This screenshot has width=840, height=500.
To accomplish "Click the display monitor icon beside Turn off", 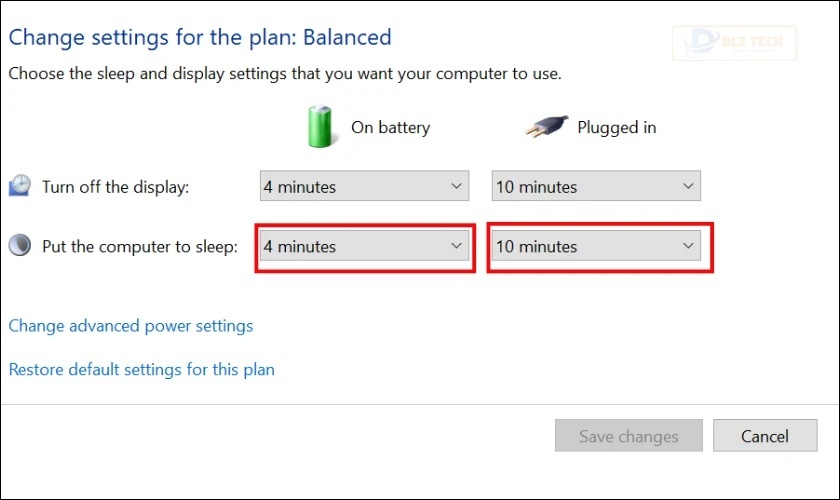I will tap(20, 186).
